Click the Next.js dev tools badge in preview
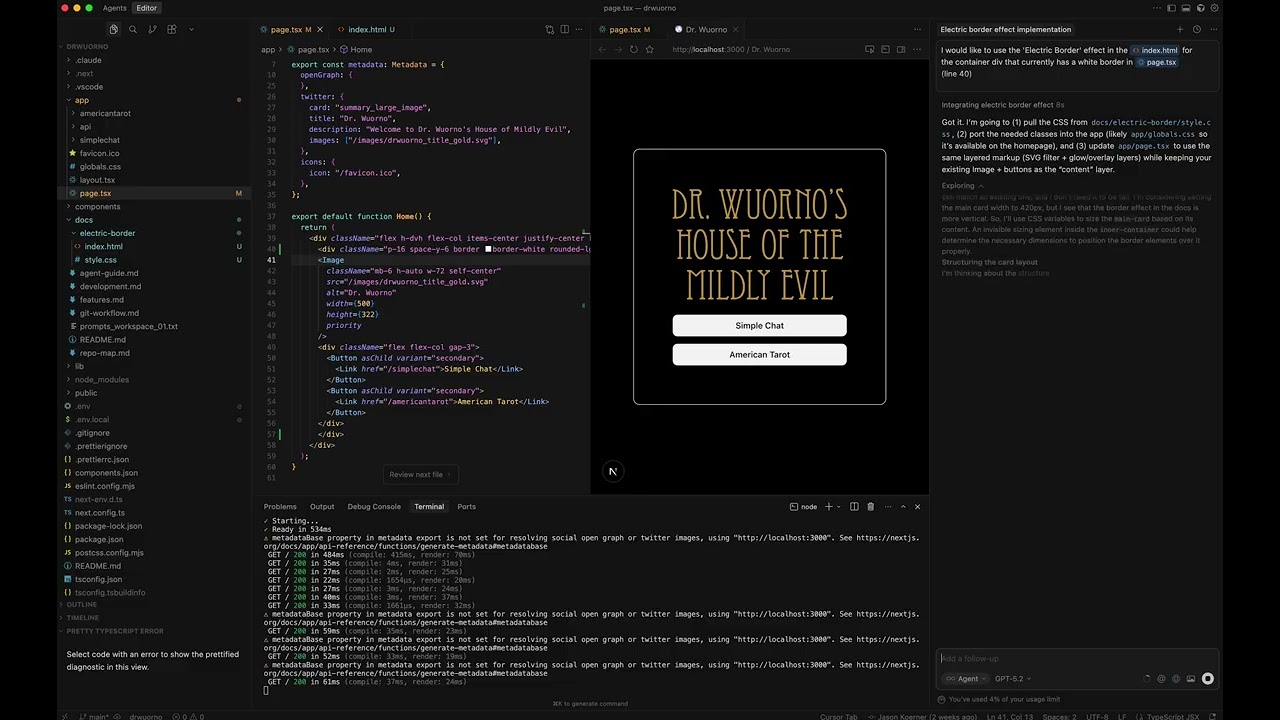 [x=613, y=471]
